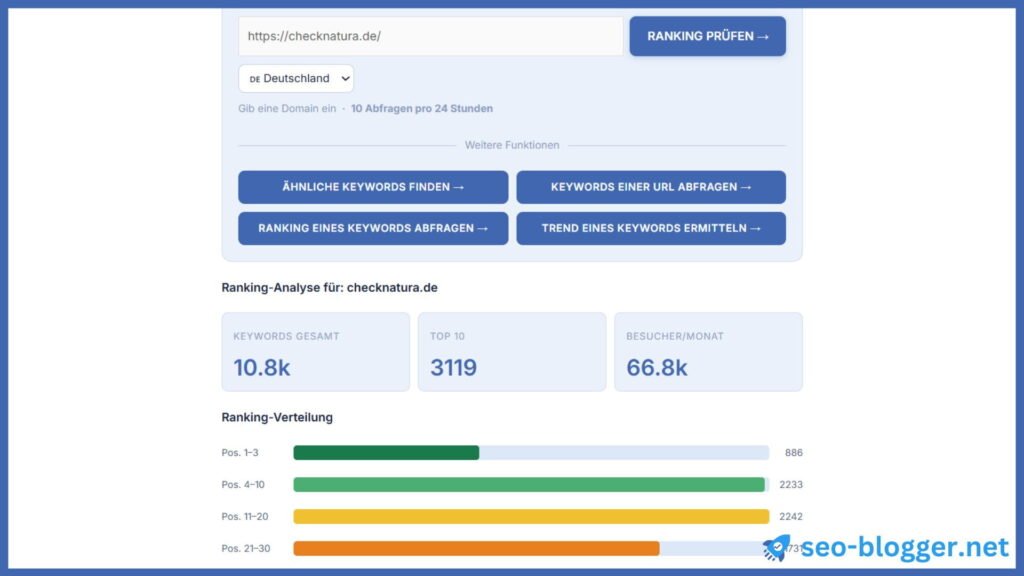Click the 'Gib eine Domain ein' hint text

pyautogui.click(x=287, y=108)
